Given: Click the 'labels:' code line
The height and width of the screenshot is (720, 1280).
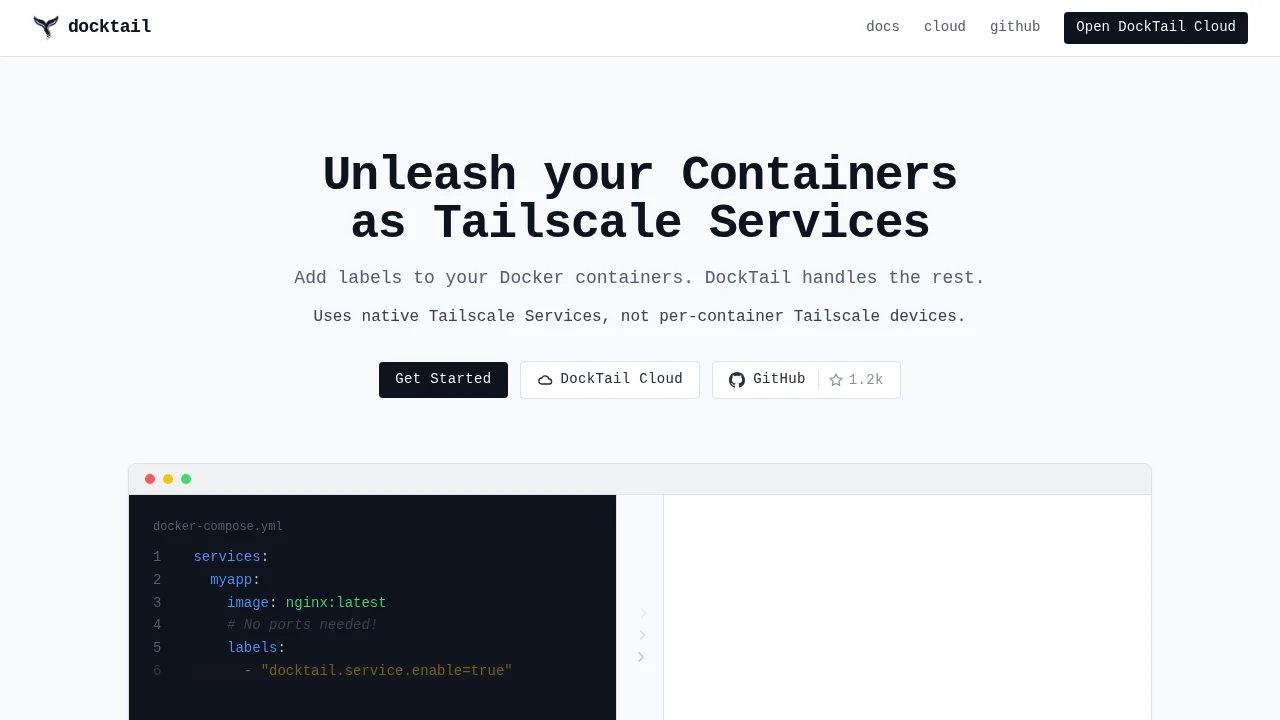Looking at the screenshot, I should (x=256, y=648).
